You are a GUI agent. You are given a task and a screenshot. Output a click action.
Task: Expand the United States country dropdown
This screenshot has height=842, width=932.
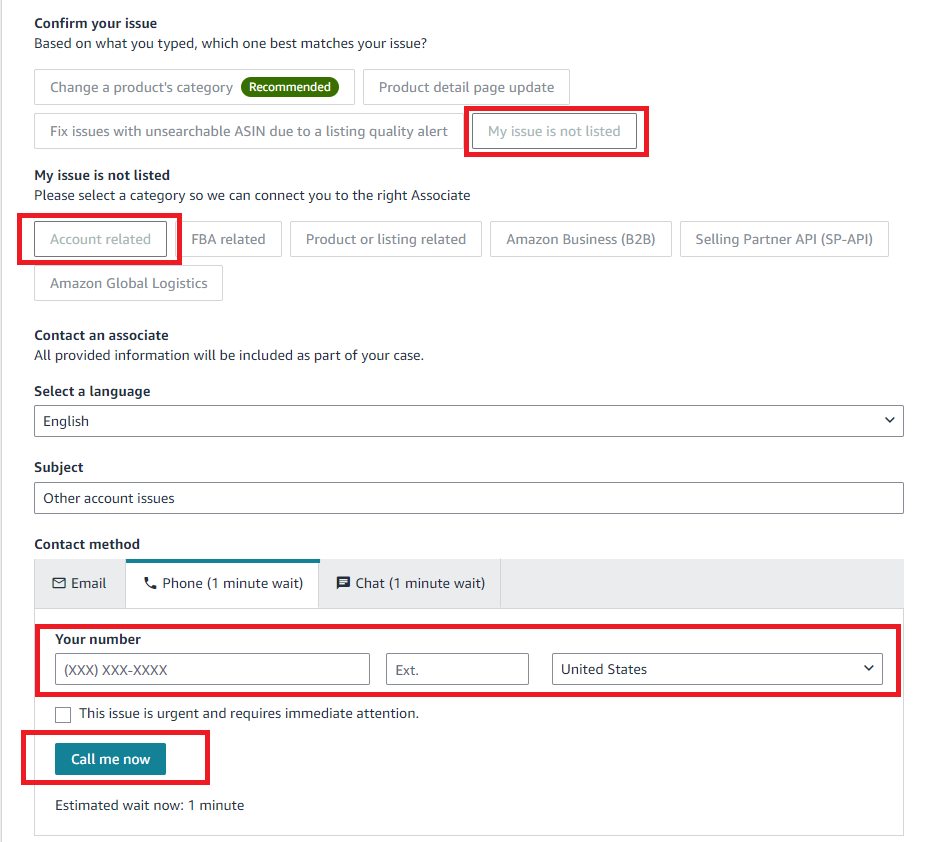(718, 668)
